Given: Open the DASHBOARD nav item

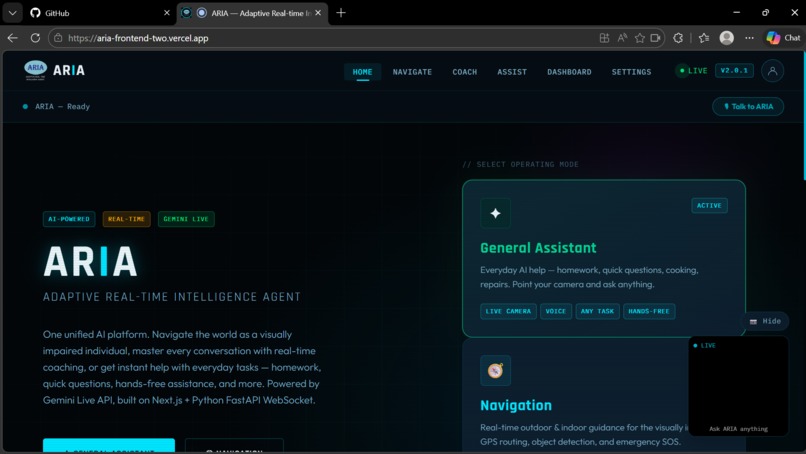Looking at the screenshot, I should pos(569,72).
